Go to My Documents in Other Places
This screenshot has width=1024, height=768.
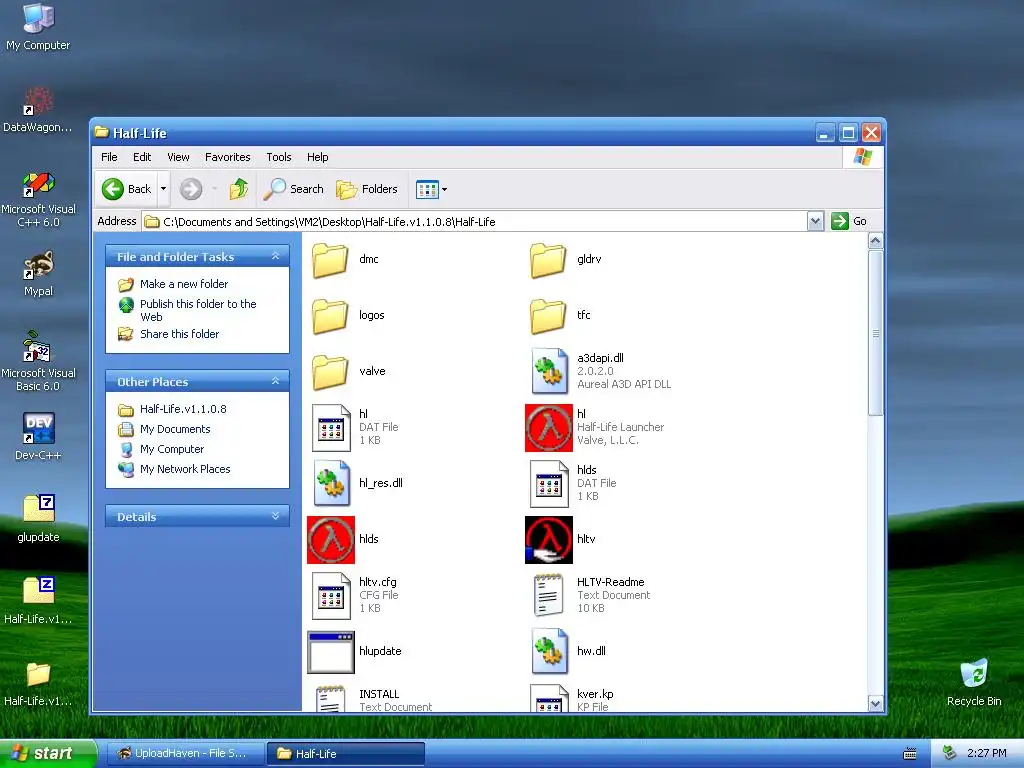coord(175,429)
